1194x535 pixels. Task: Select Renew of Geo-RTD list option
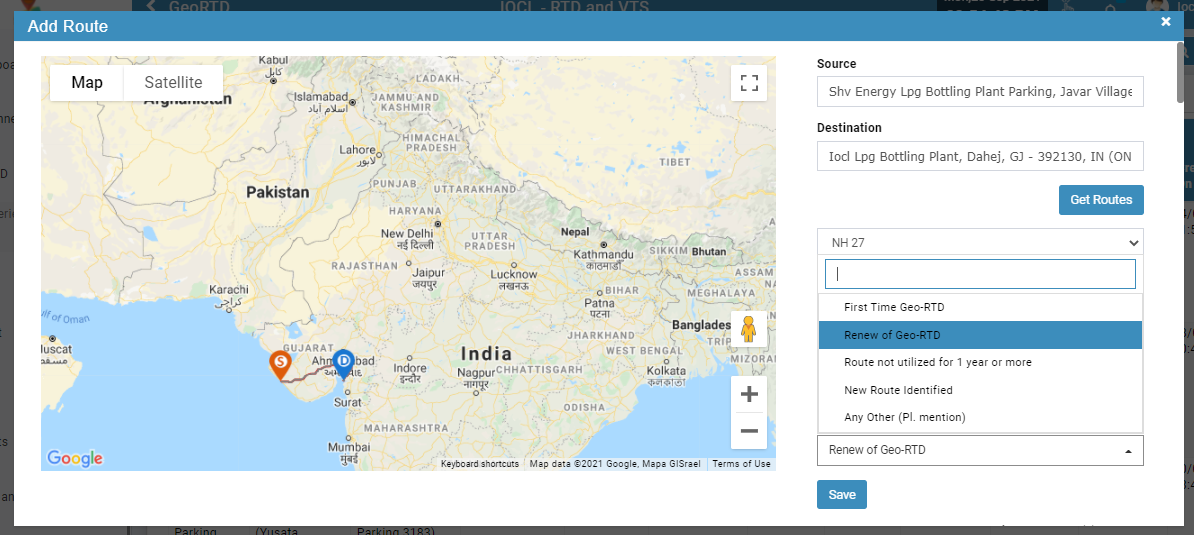(x=980, y=335)
